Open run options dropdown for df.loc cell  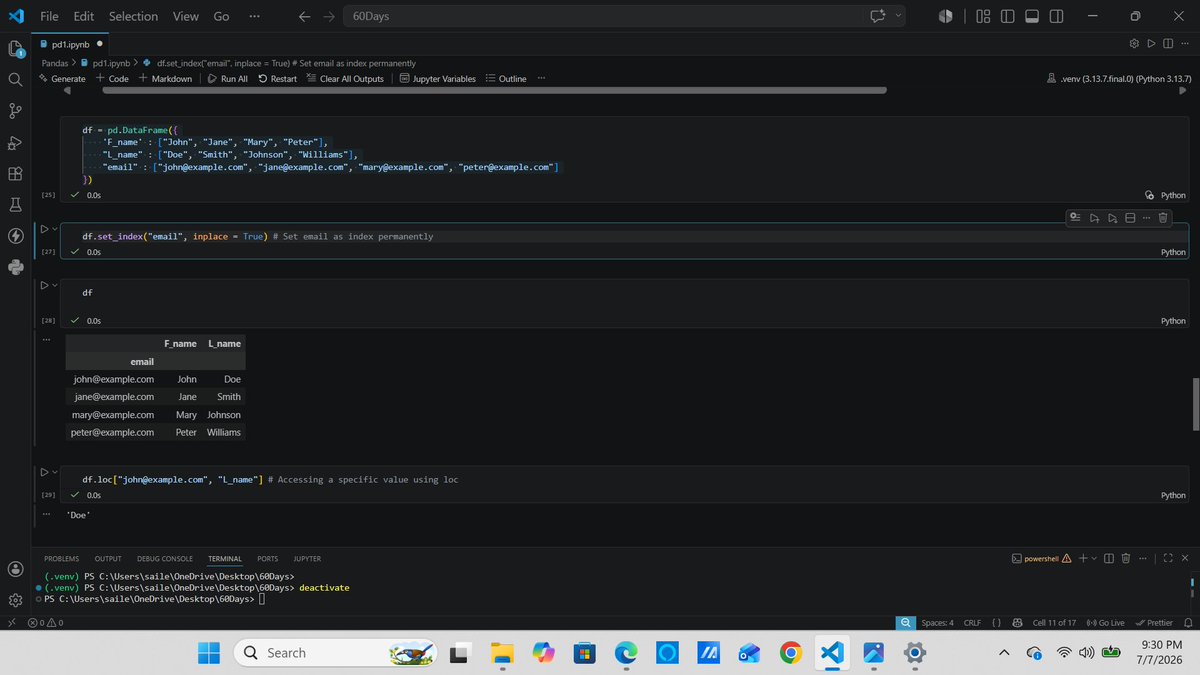[x=55, y=471]
